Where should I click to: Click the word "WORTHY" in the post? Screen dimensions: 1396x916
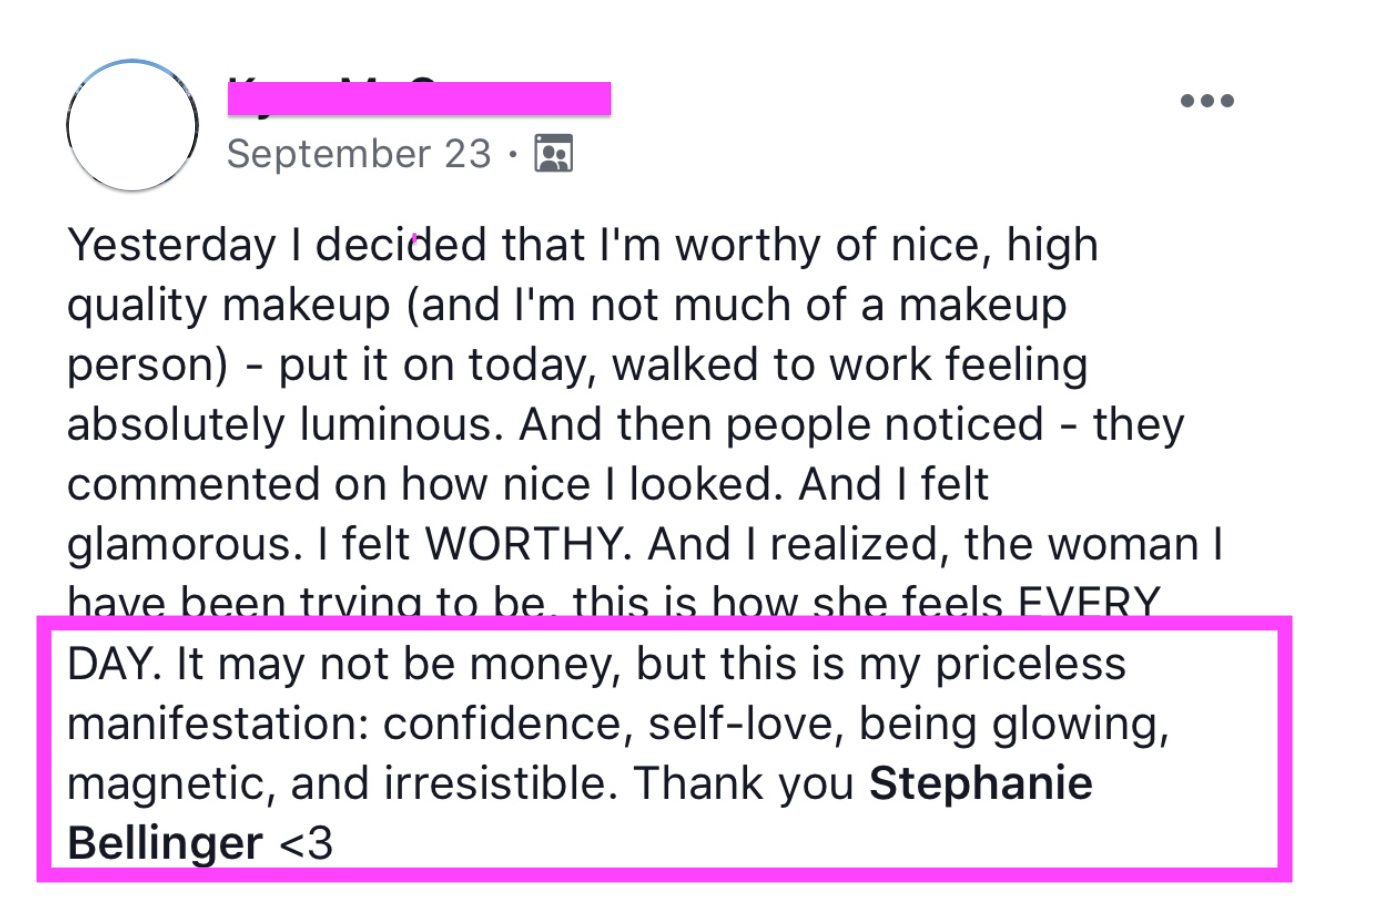tap(528, 545)
